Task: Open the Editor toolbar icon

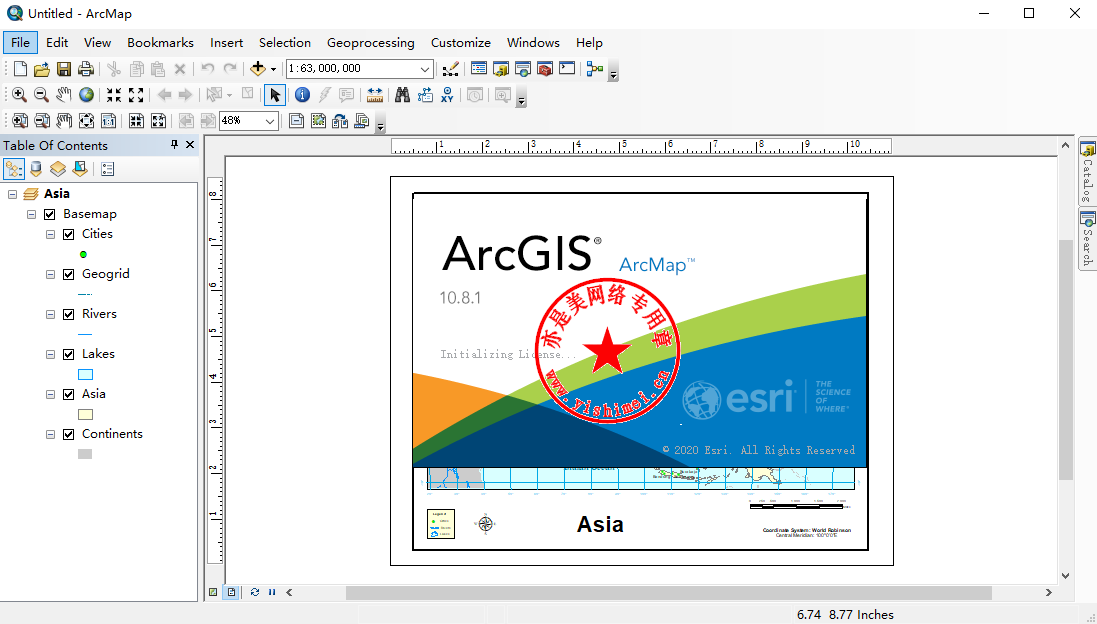Action: [x=451, y=69]
